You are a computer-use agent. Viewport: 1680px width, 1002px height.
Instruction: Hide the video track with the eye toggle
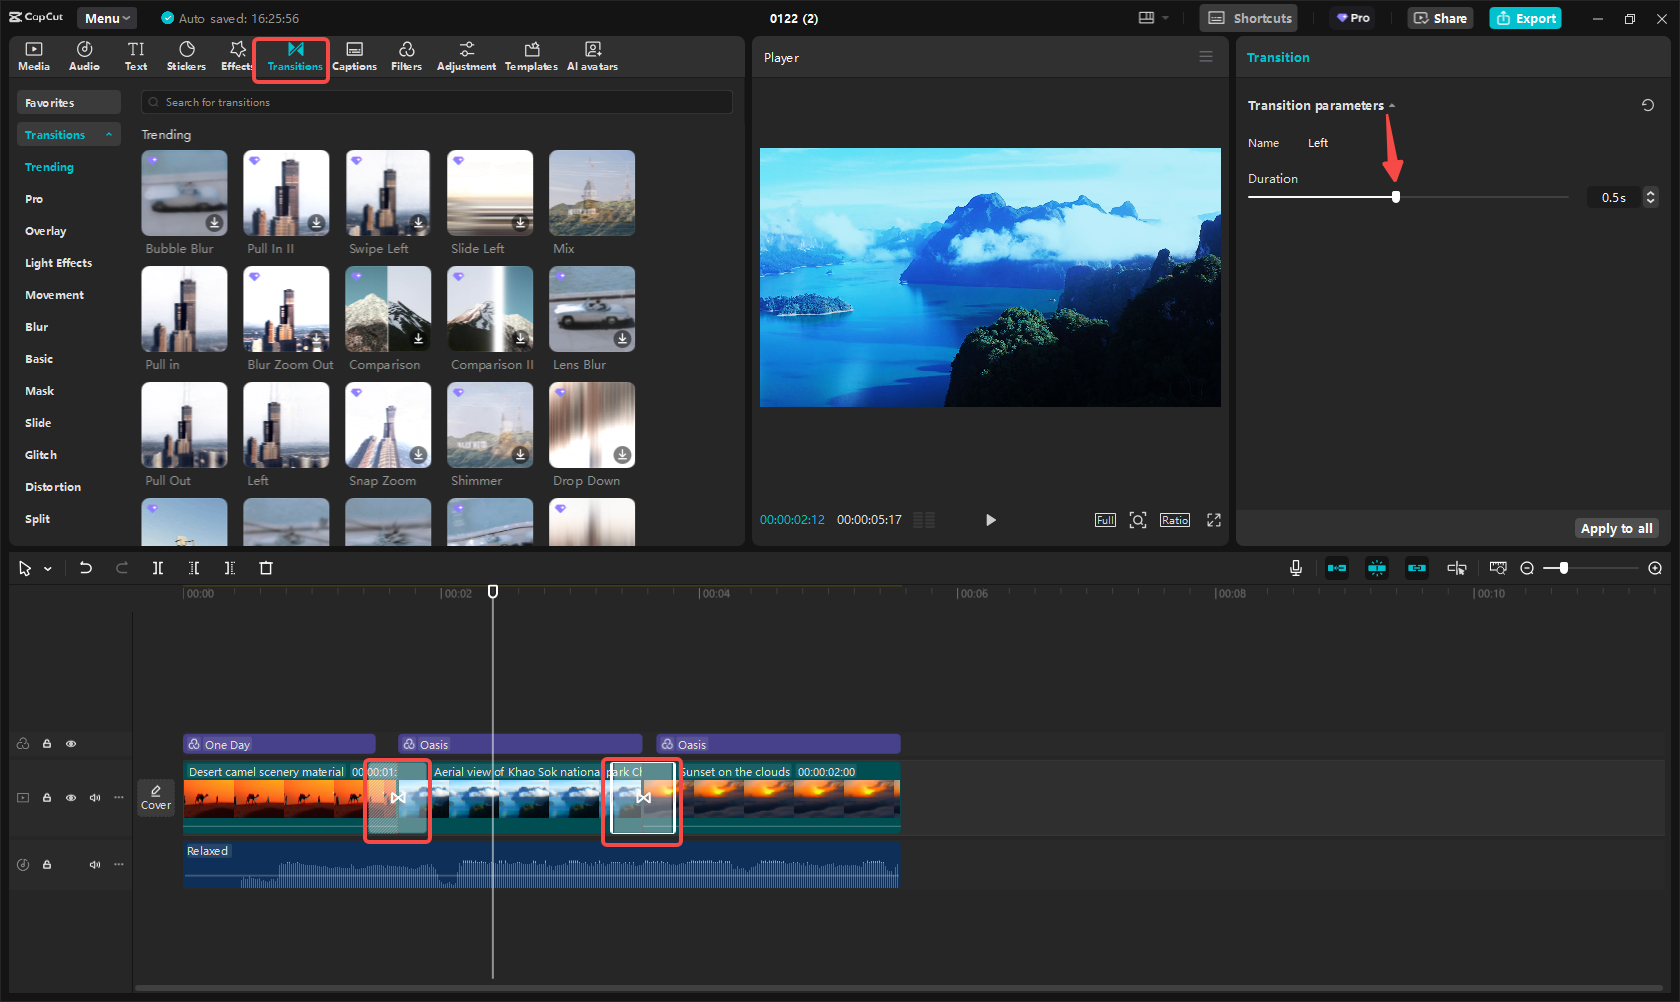71,798
